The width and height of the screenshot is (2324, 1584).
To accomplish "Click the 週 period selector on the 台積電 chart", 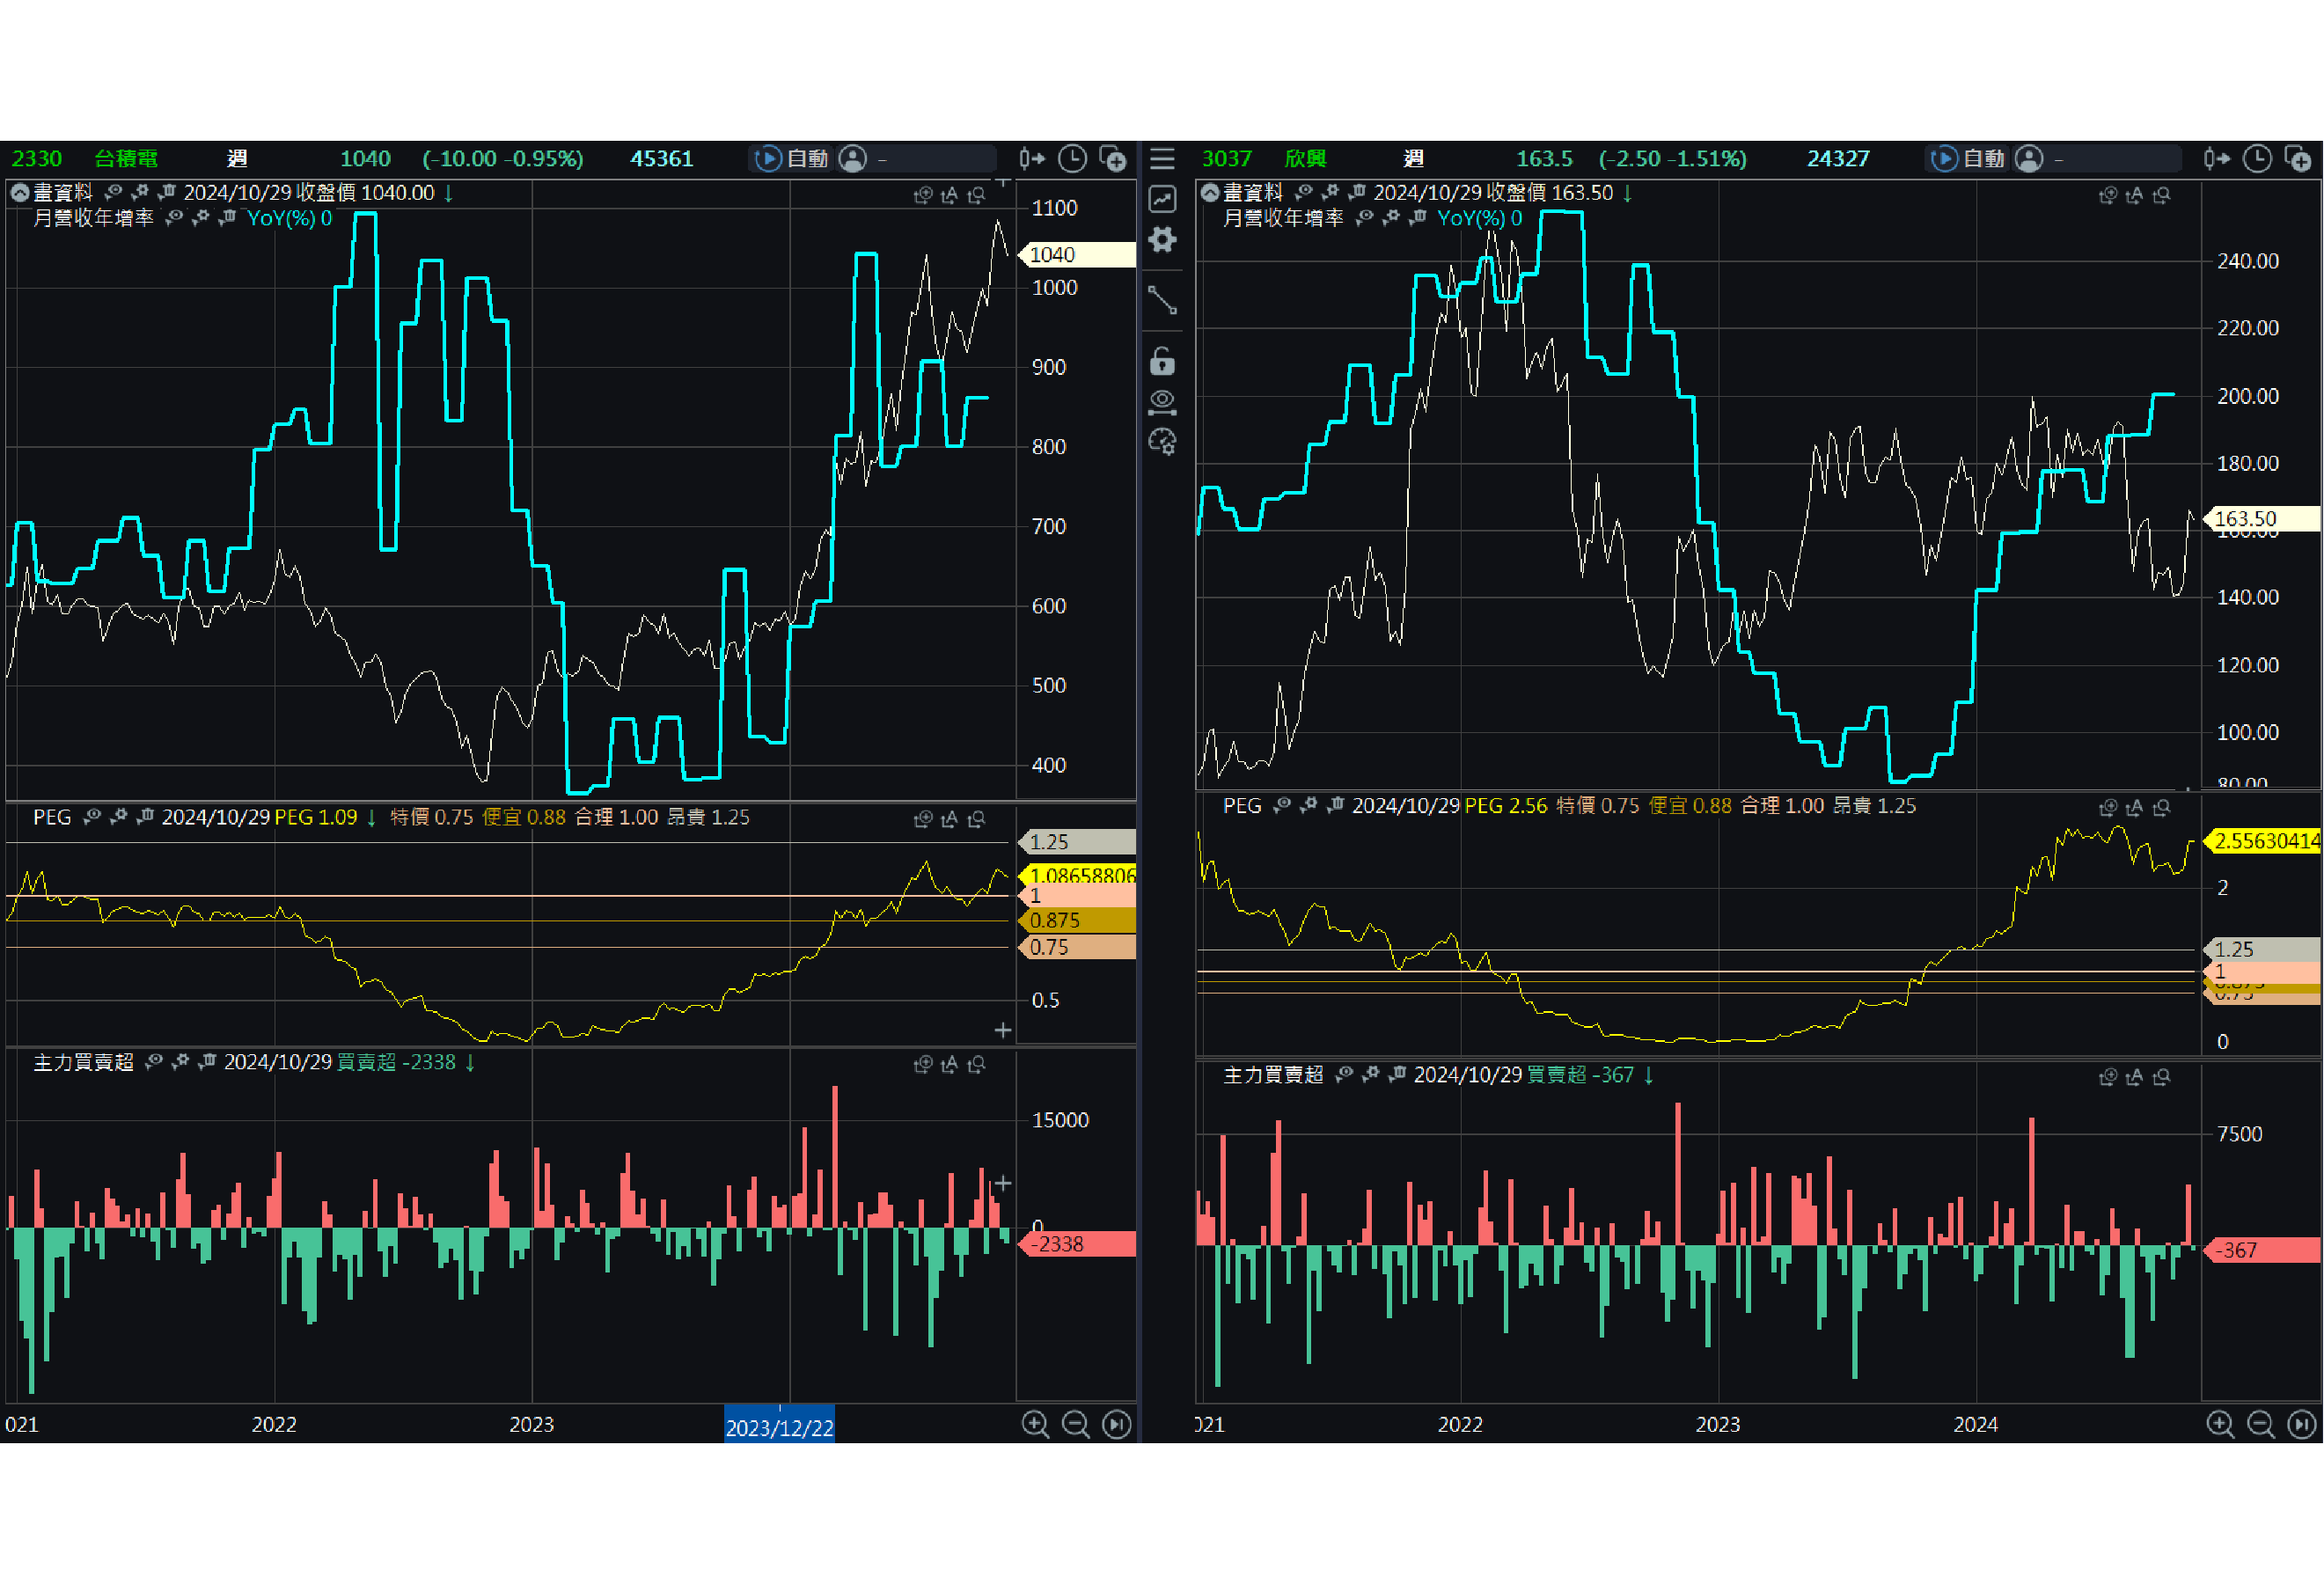I will pyautogui.click(x=237, y=158).
